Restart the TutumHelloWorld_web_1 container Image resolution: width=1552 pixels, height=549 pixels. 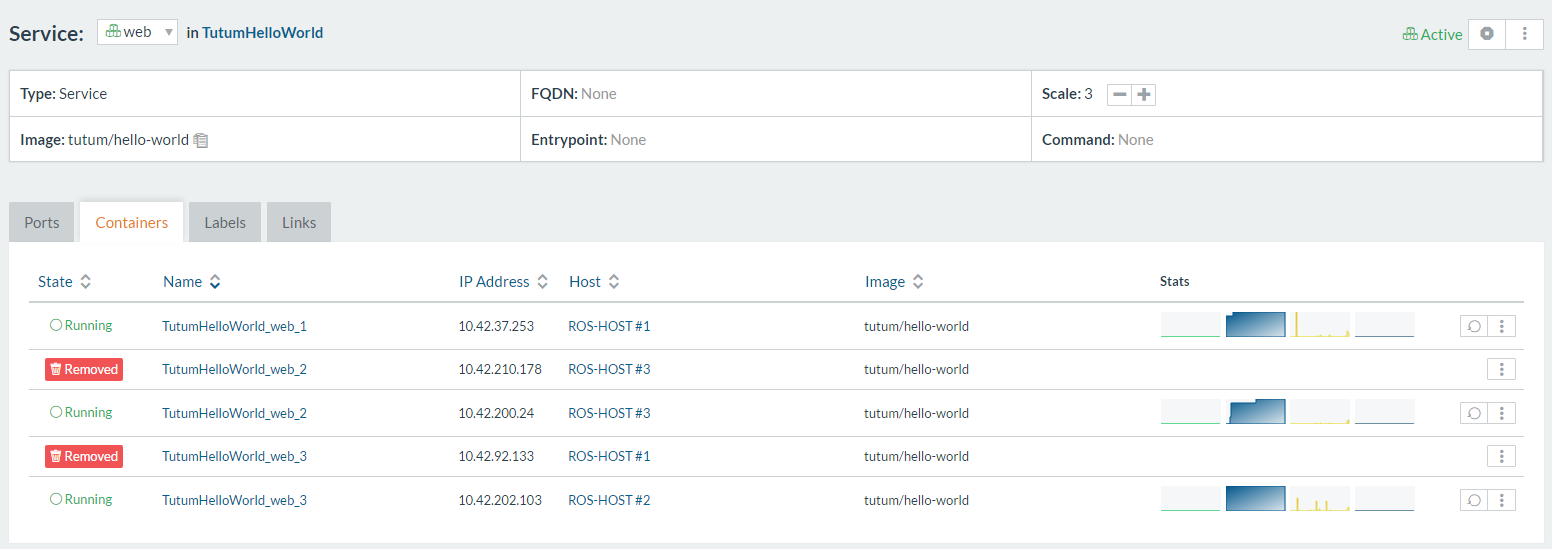point(1474,326)
